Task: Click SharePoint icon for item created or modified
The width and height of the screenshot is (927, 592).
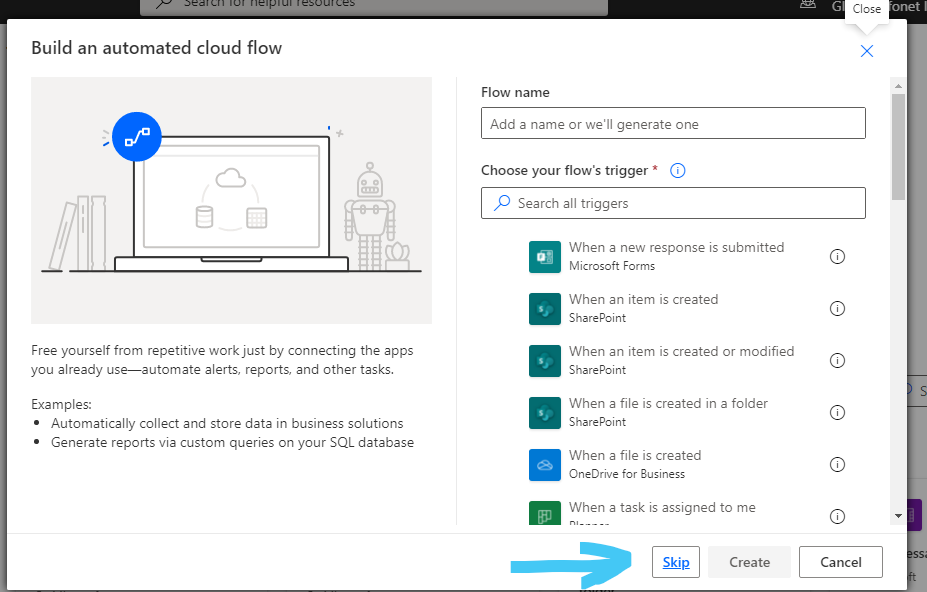Action: coord(544,361)
